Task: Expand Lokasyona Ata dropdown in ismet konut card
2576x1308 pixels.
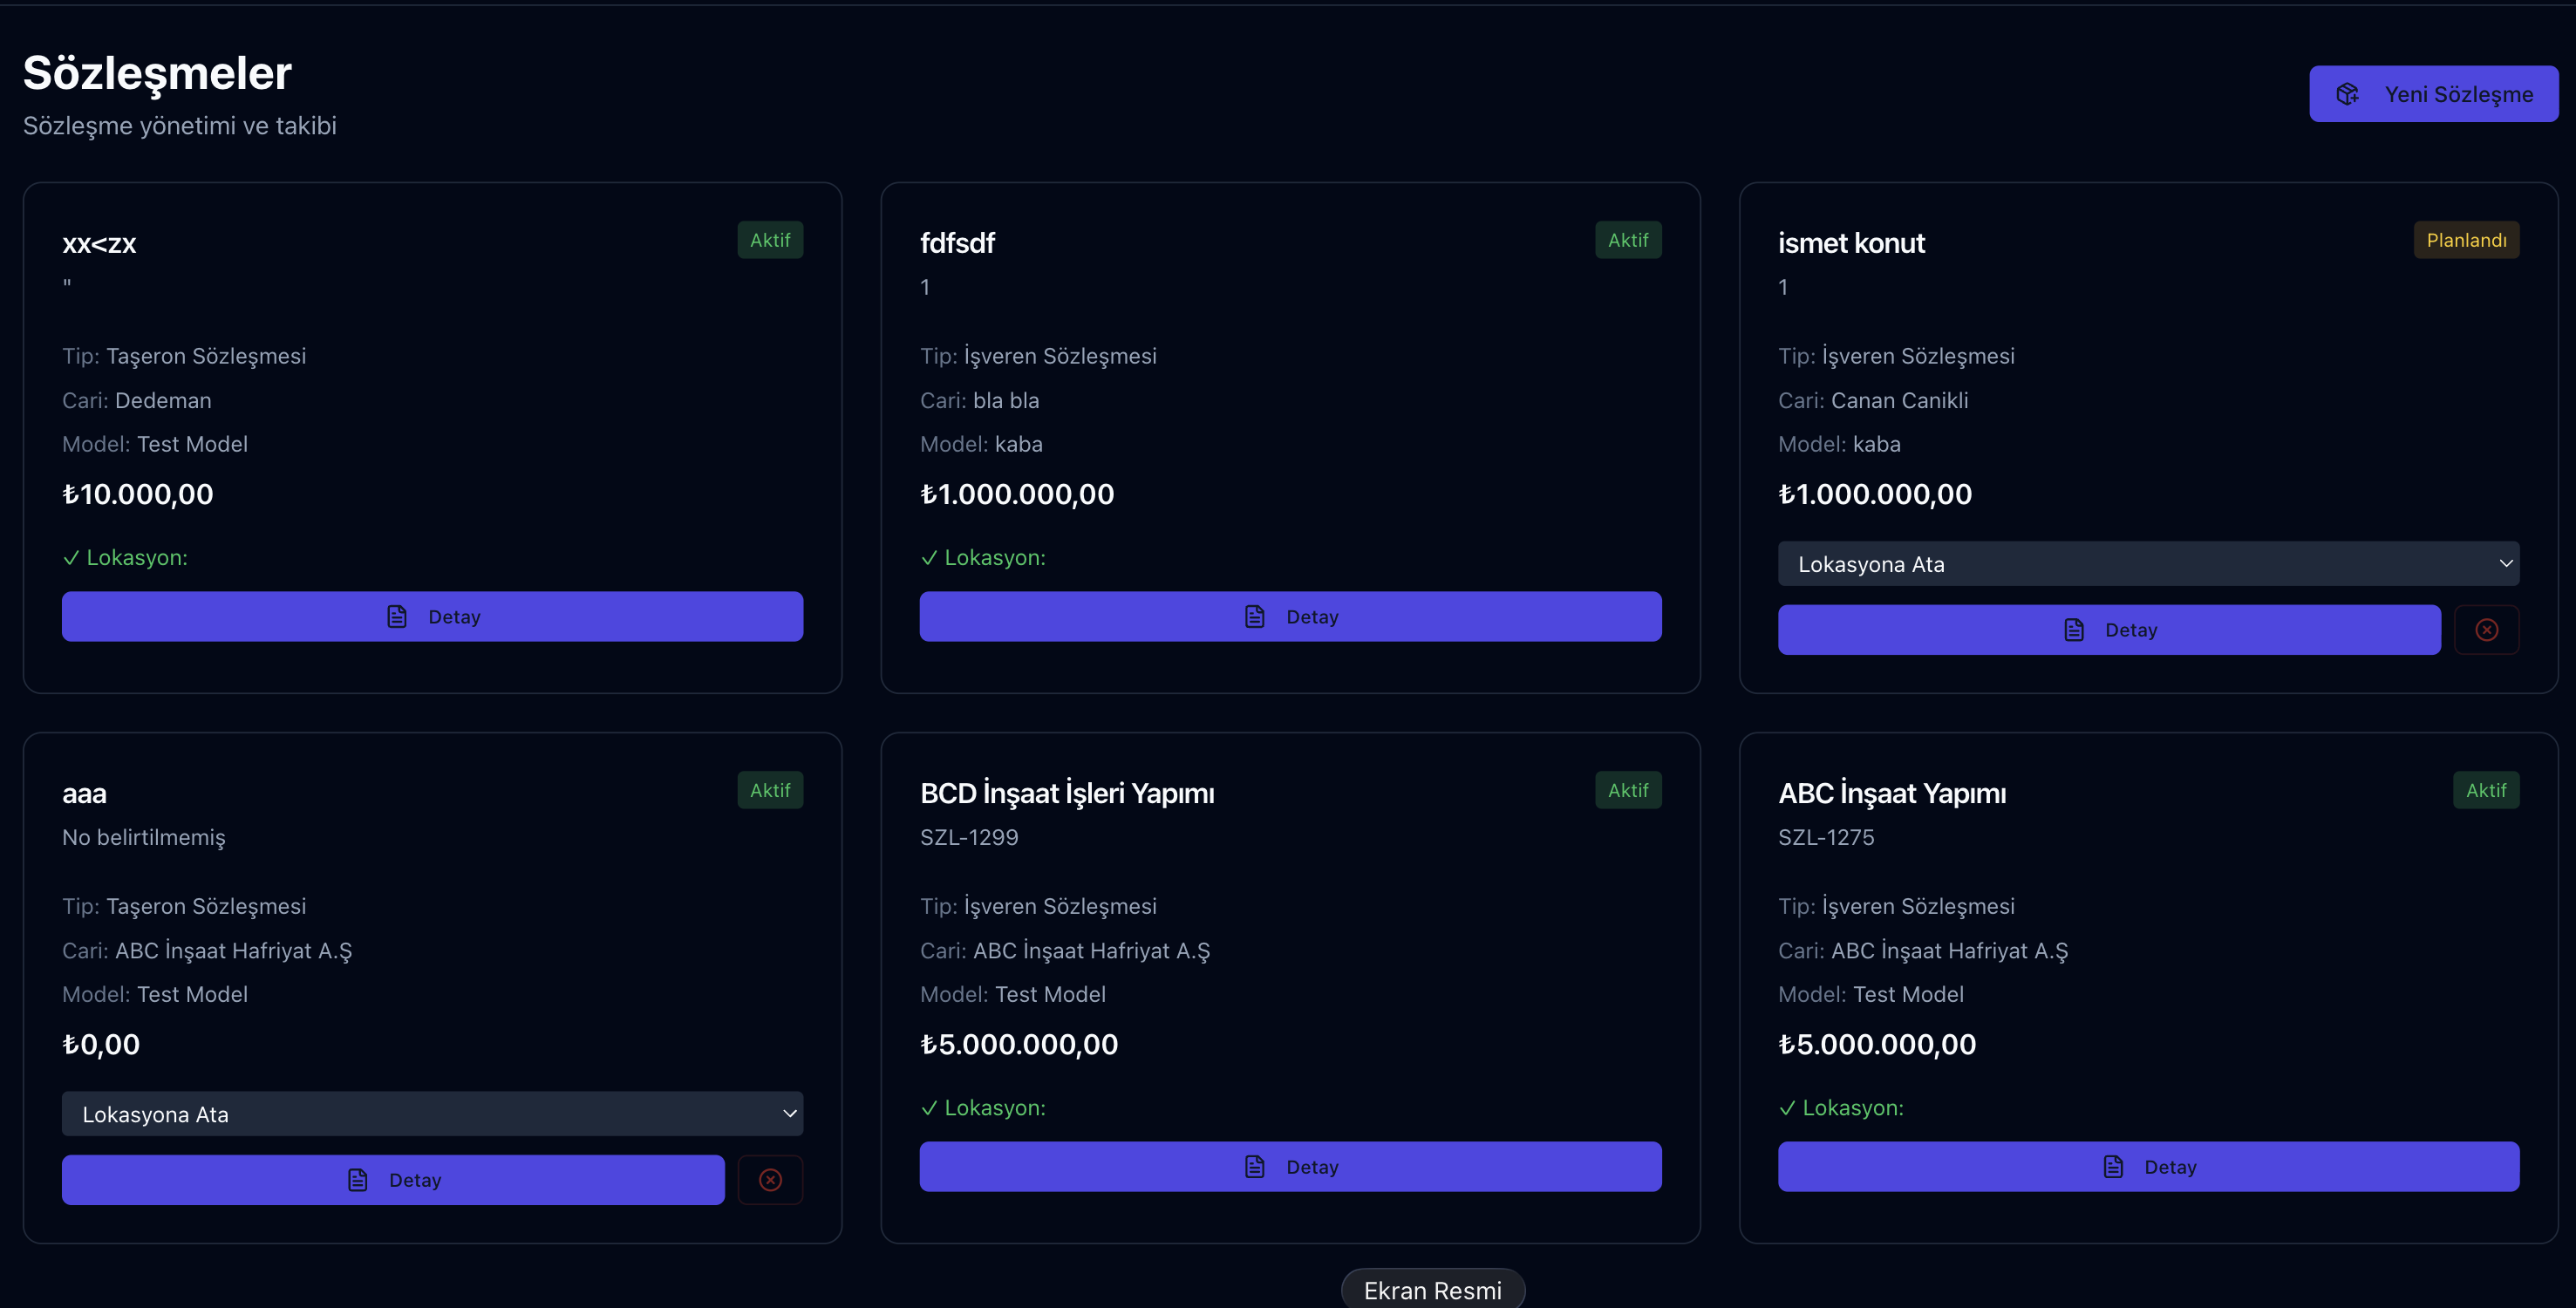Action: pos(2148,564)
